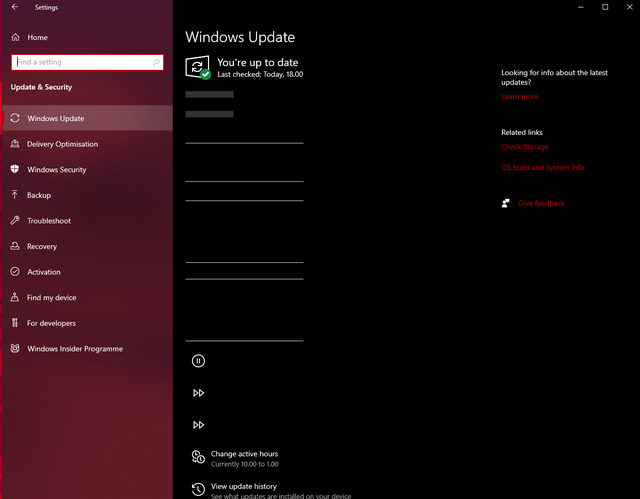Open For developers page
This screenshot has height=499, width=640.
87,323
